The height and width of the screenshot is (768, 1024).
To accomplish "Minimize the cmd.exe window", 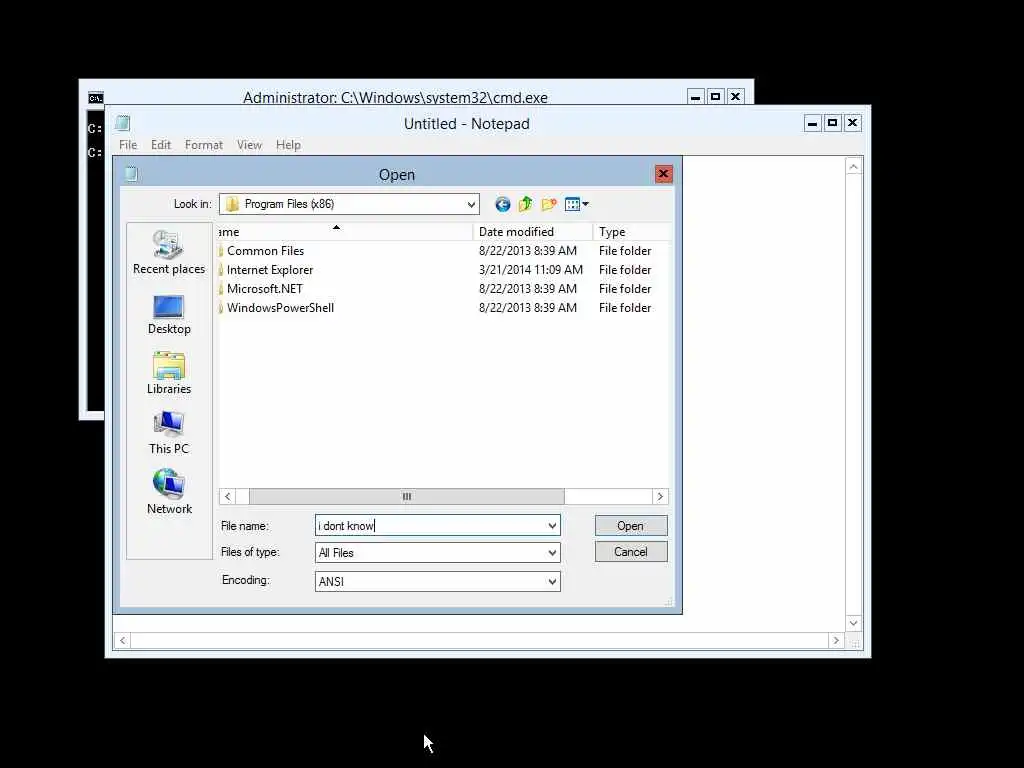I will pyautogui.click(x=696, y=97).
